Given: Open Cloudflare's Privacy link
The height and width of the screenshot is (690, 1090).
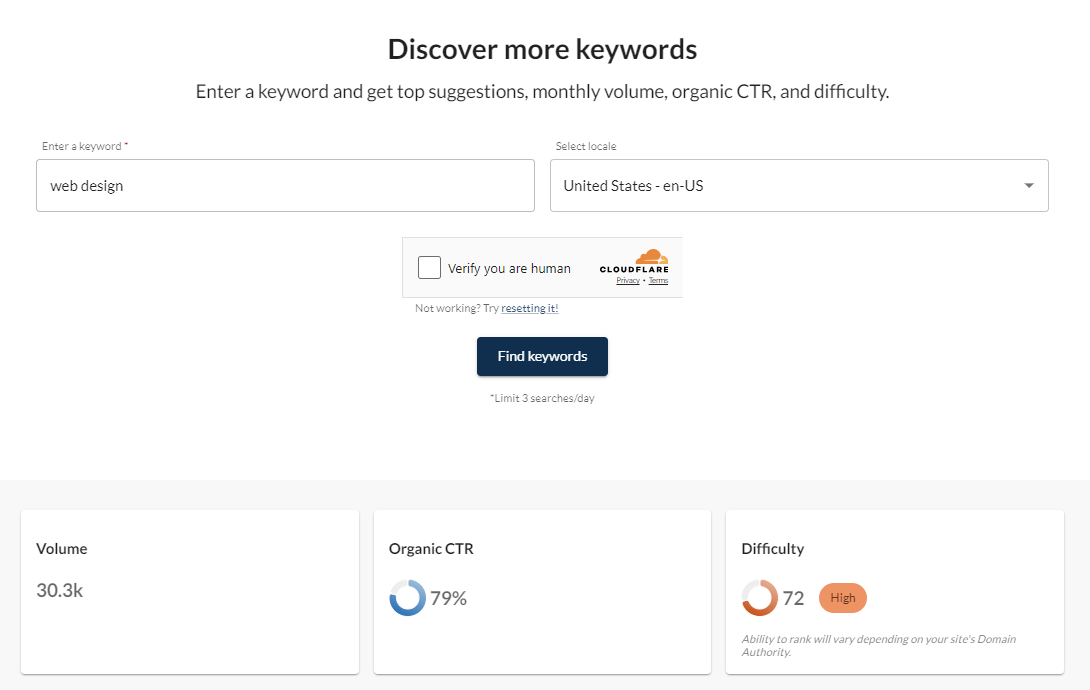Looking at the screenshot, I should click(627, 280).
